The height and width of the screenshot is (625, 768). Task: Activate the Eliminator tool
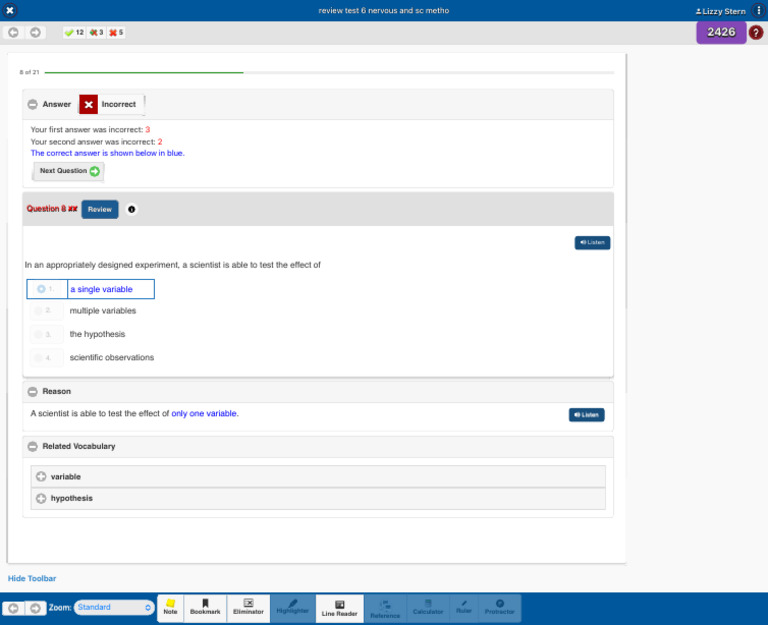[248, 607]
